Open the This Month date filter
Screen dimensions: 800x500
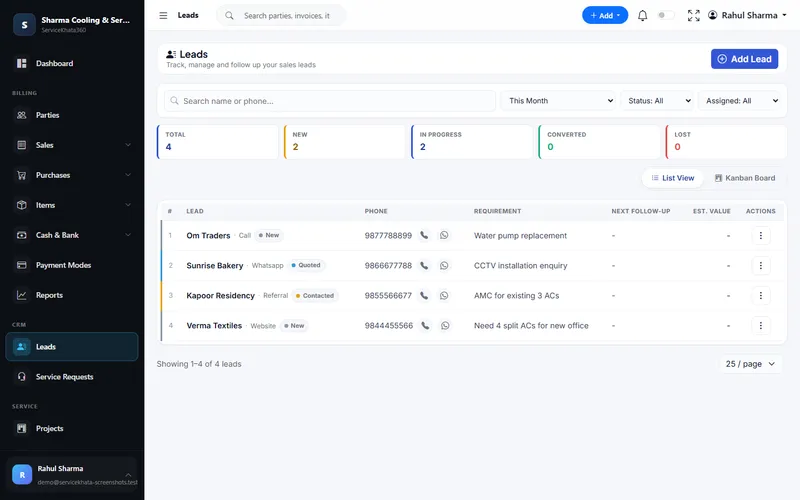pyautogui.click(x=559, y=101)
